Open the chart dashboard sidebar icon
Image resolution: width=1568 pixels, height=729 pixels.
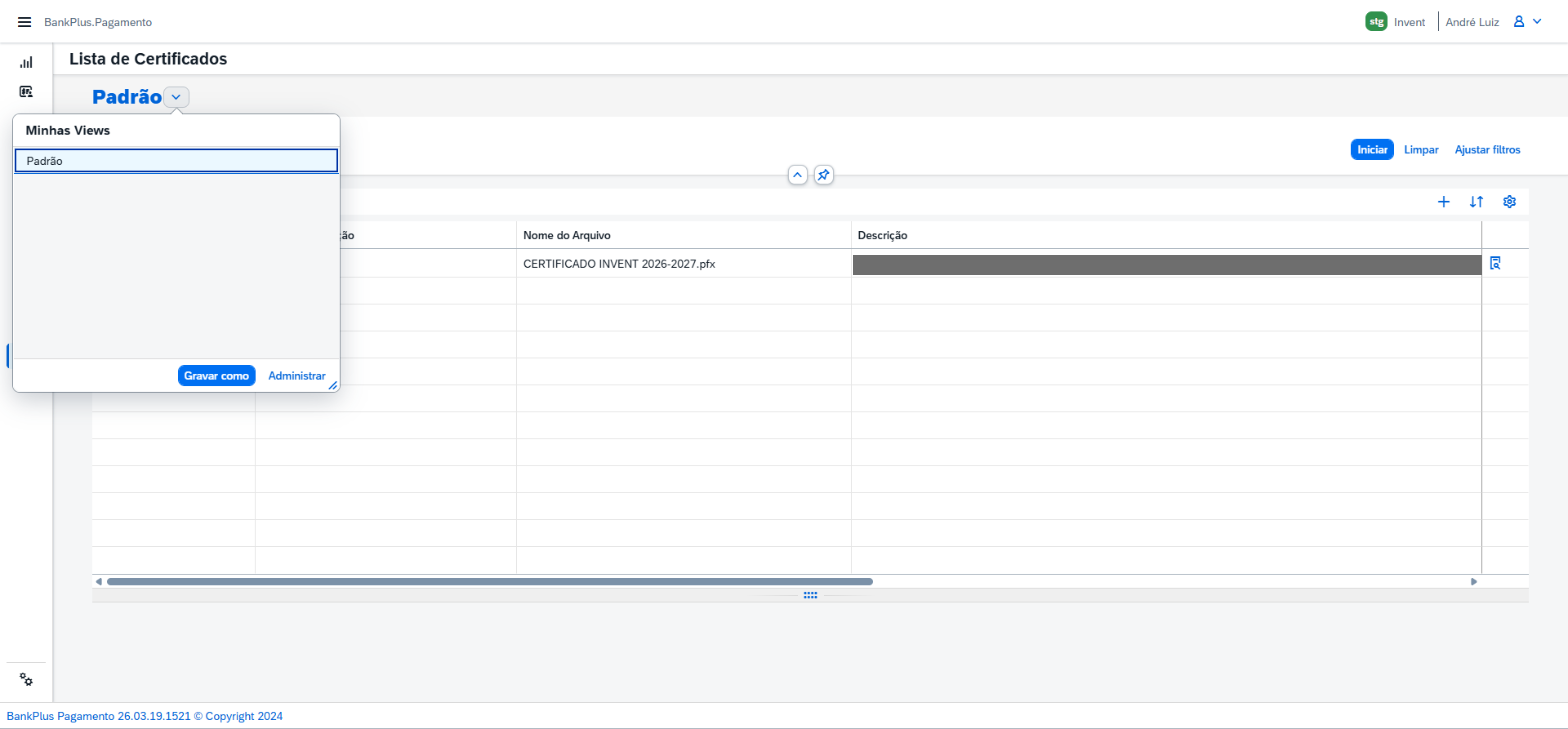26,62
